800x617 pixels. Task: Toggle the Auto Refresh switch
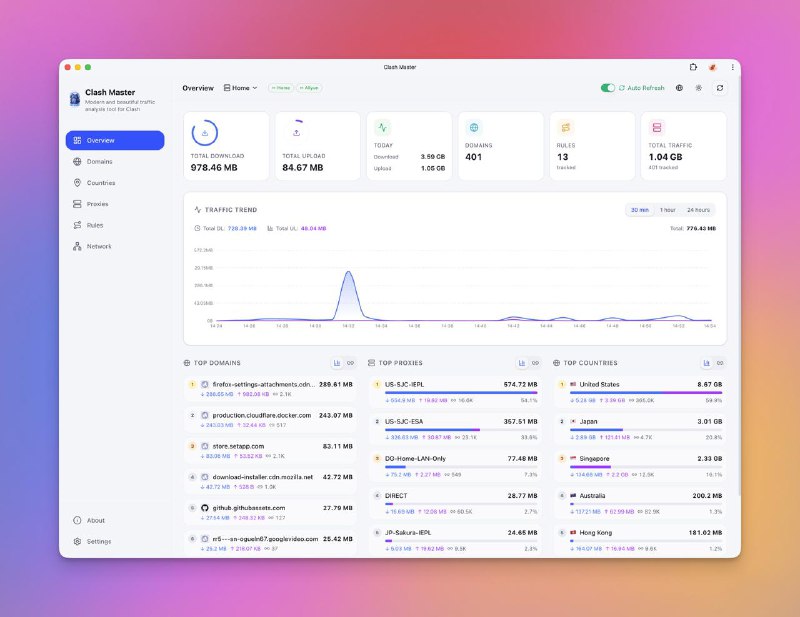(x=607, y=88)
